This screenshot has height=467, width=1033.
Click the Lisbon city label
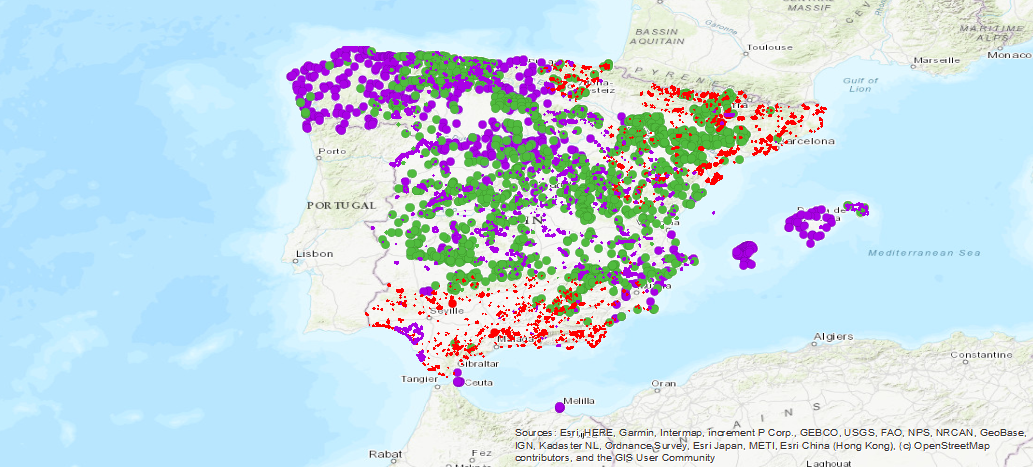click(313, 254)
